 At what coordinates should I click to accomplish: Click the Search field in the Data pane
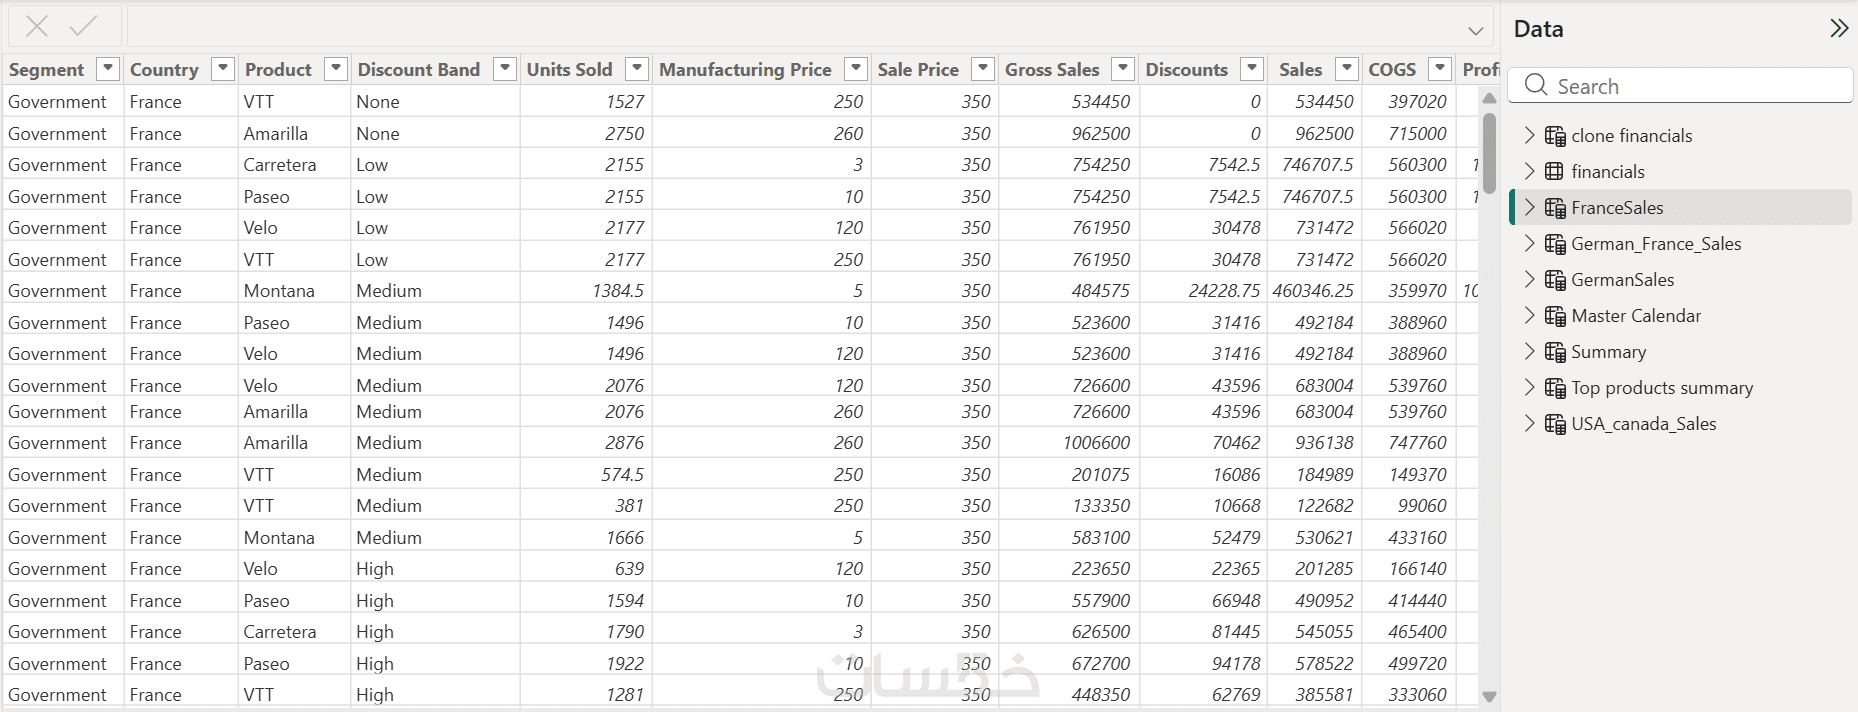pos(1680,86)
